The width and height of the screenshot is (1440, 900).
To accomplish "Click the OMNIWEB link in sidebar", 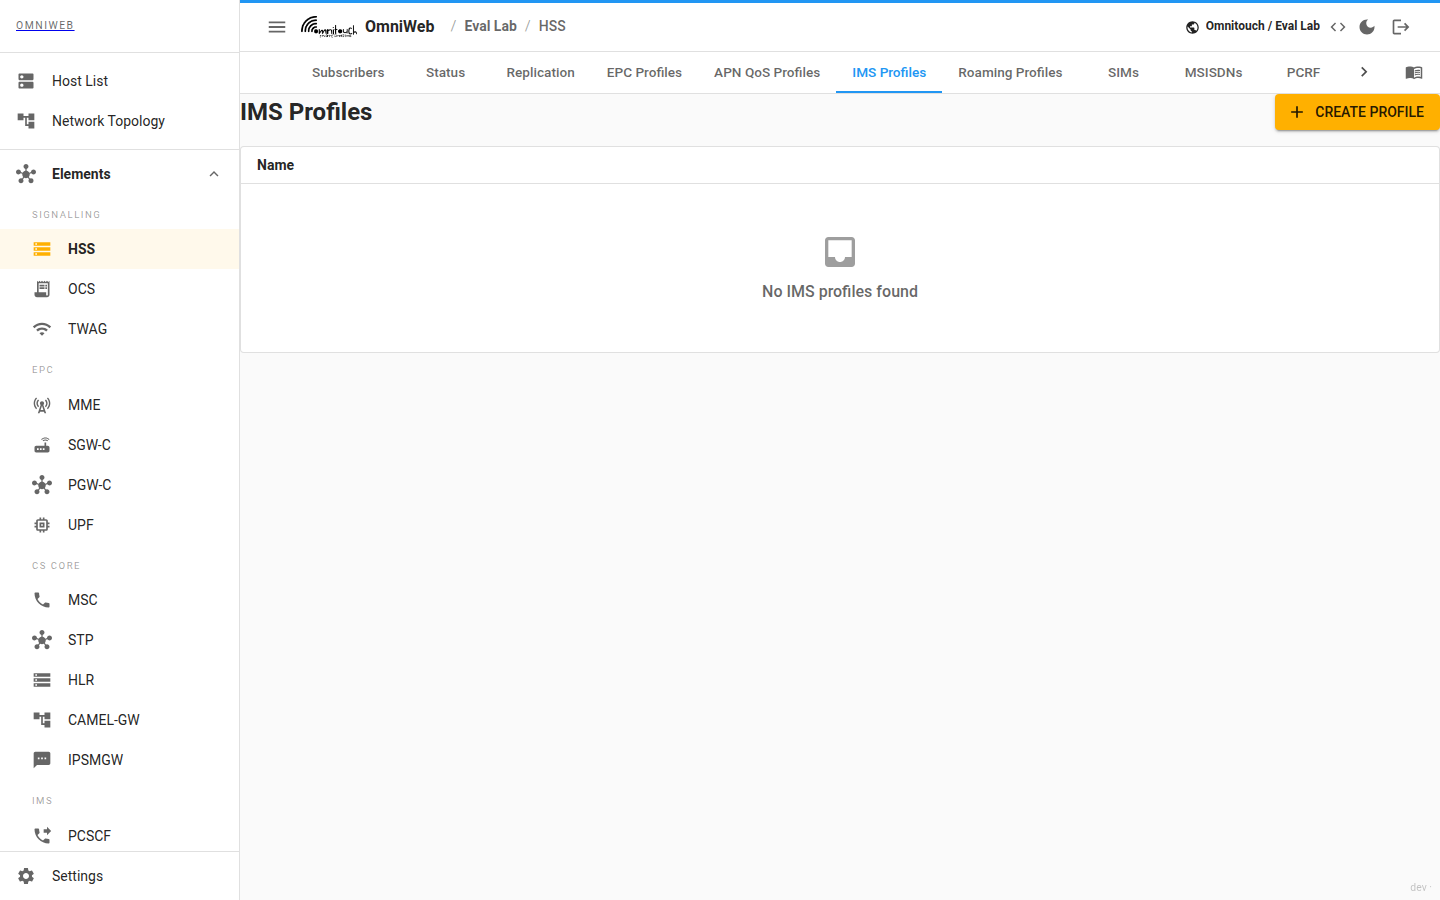I will point(45,26).
